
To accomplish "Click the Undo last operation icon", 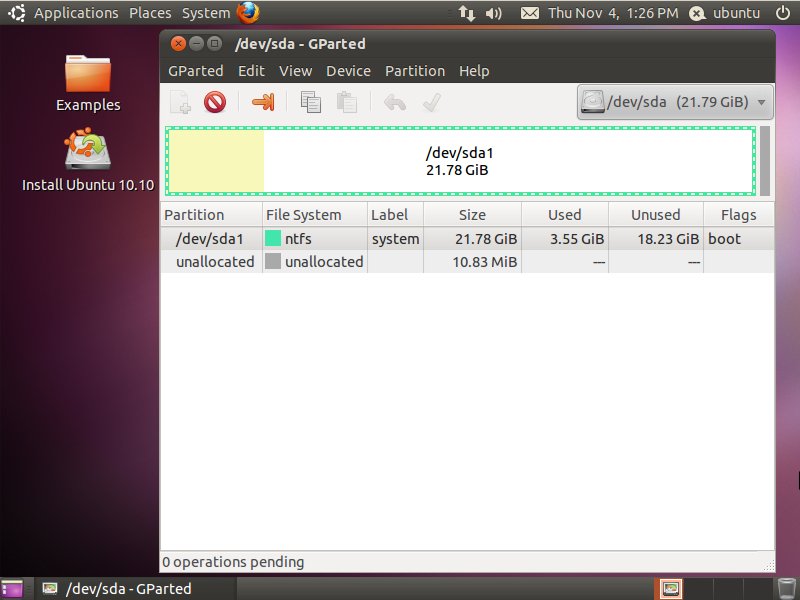I will pyautogui.click(x=395, y=103).
